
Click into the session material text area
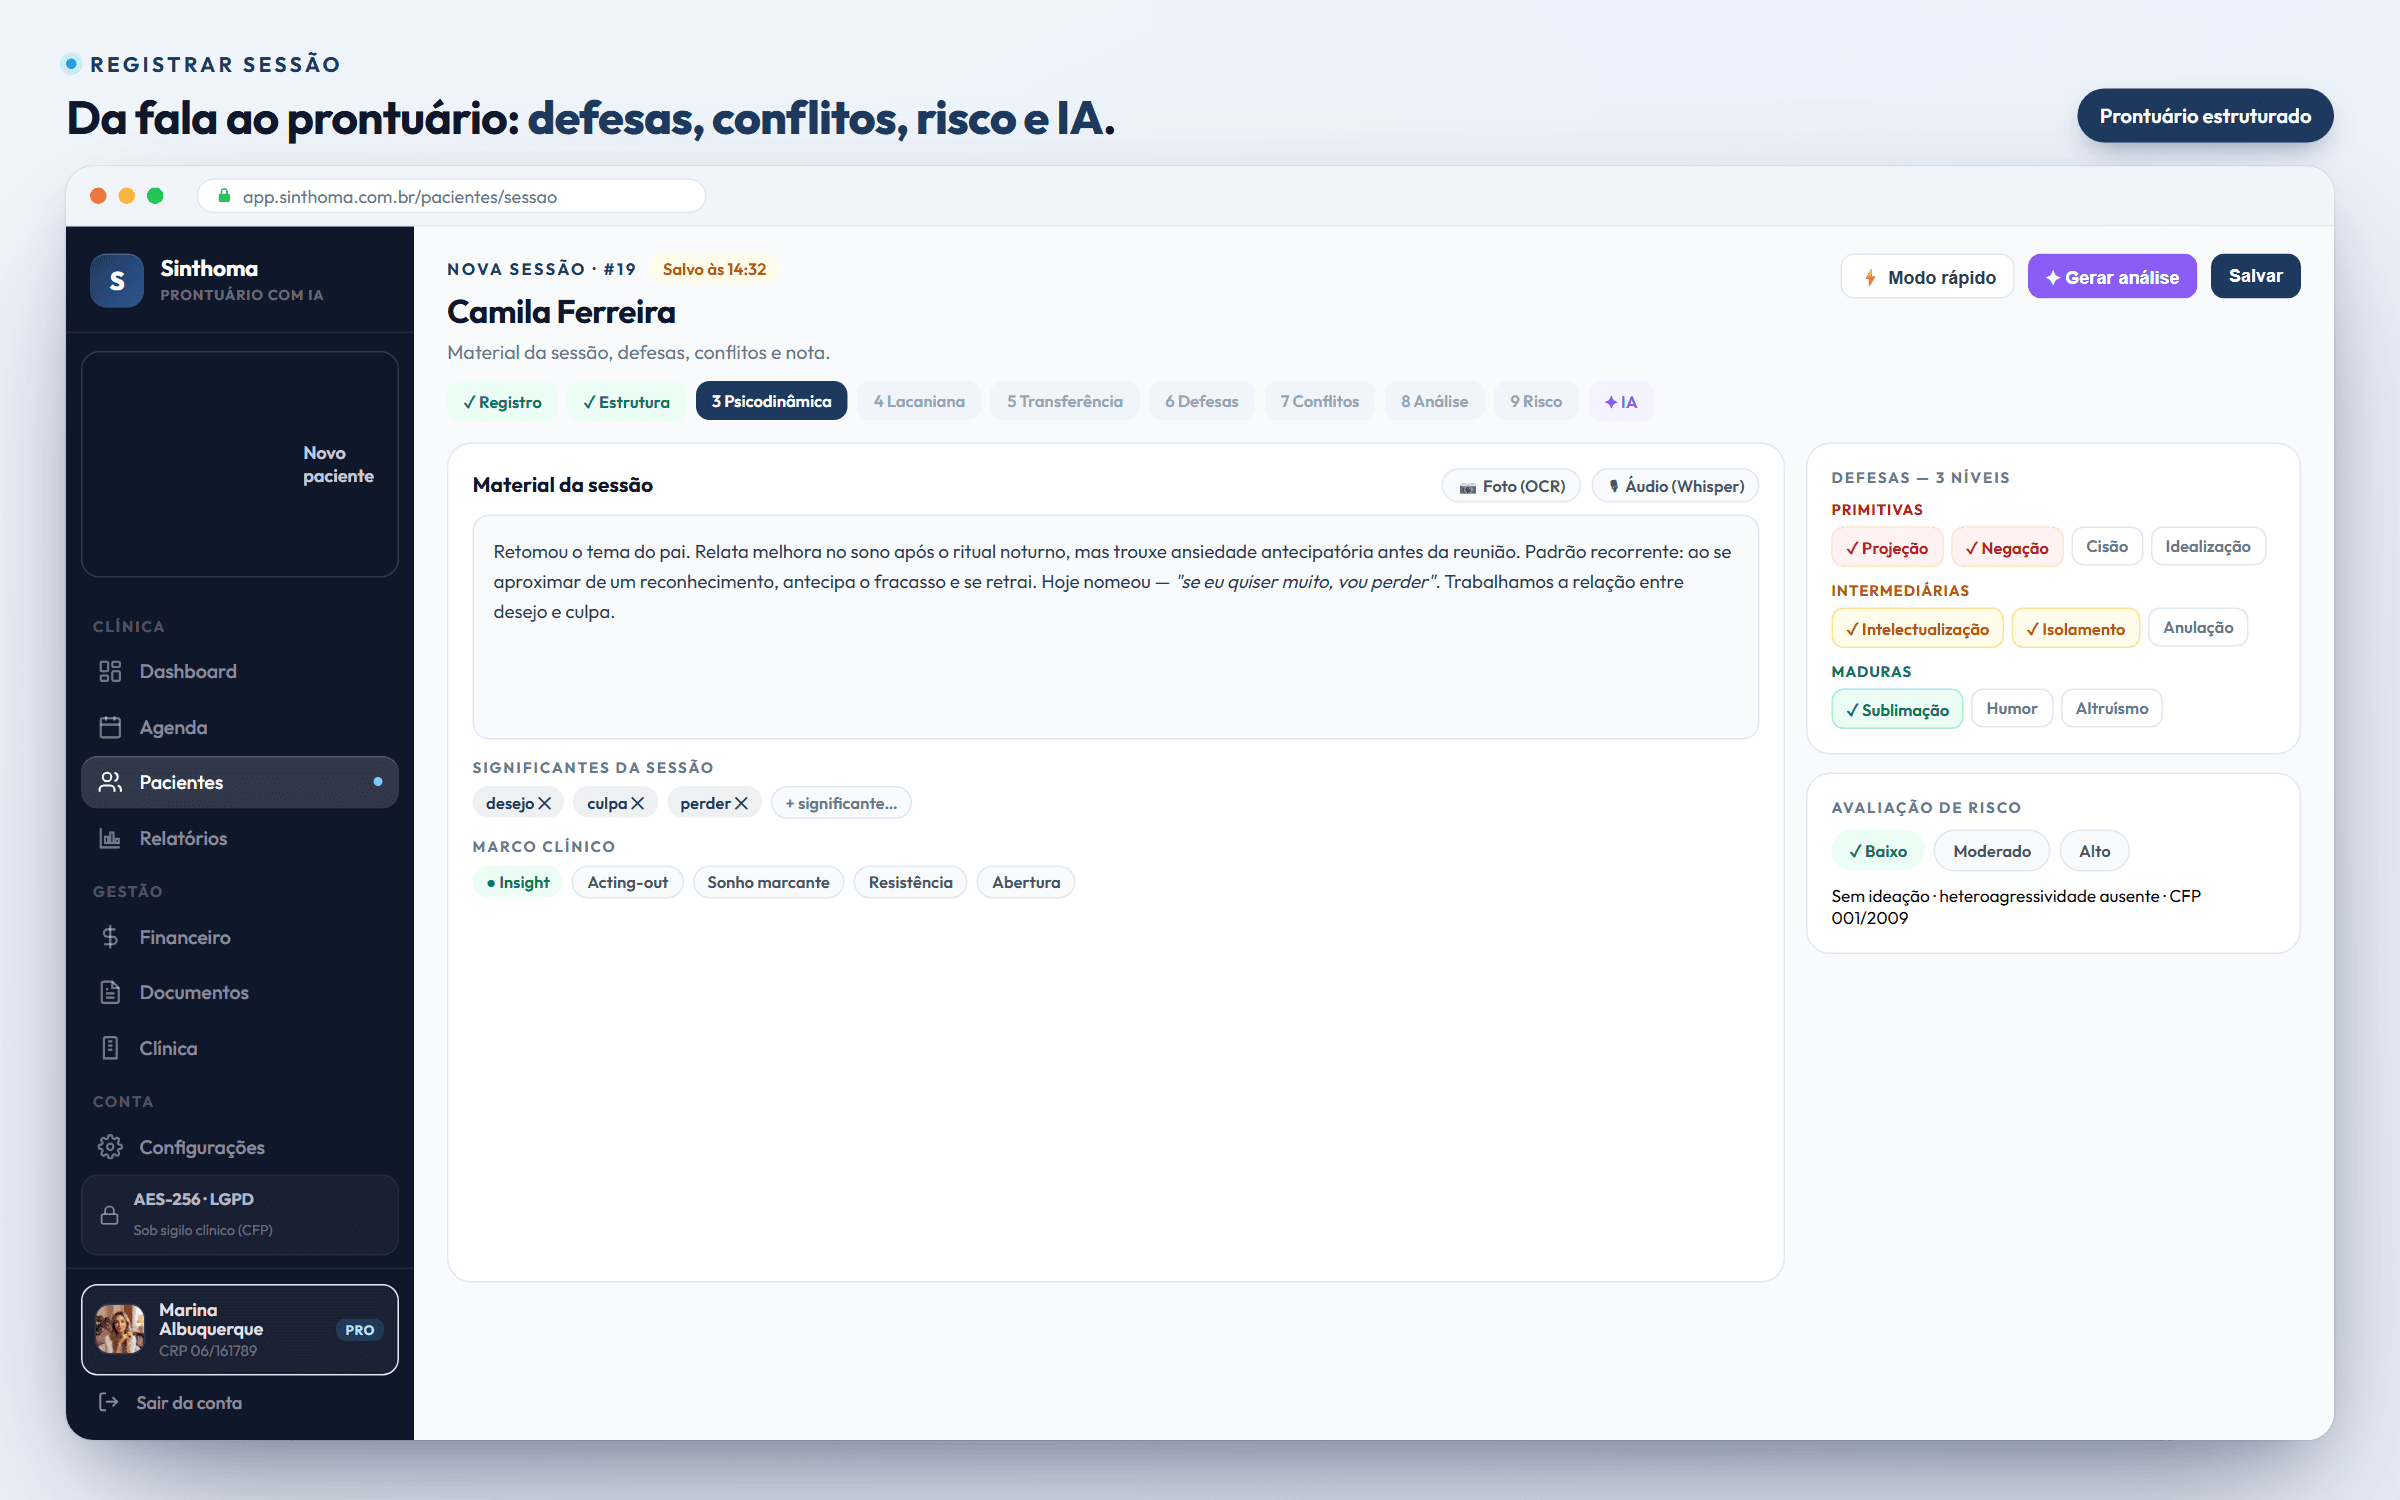(x=1115, y=627)
